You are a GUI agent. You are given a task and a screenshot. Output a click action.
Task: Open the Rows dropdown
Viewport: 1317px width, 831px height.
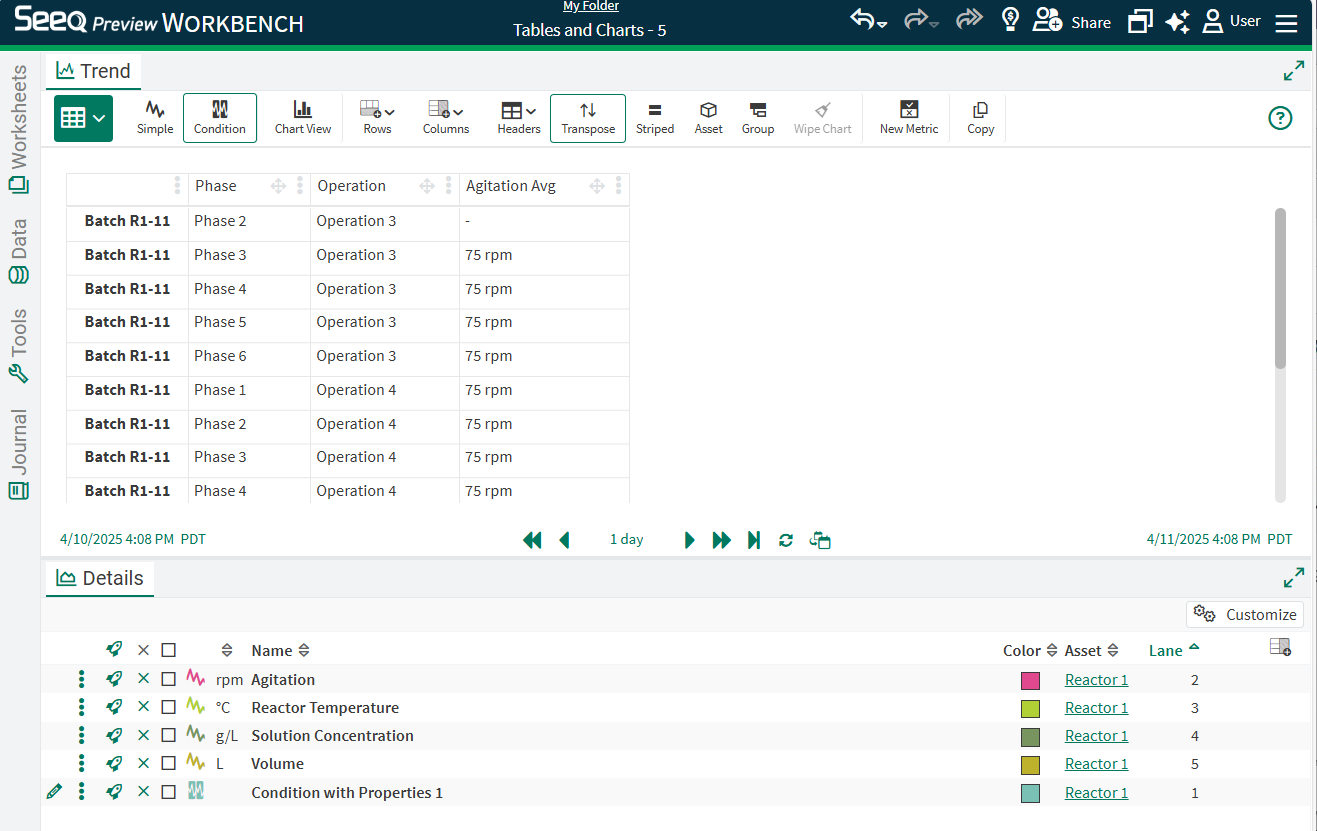click(x=377, y=117)
